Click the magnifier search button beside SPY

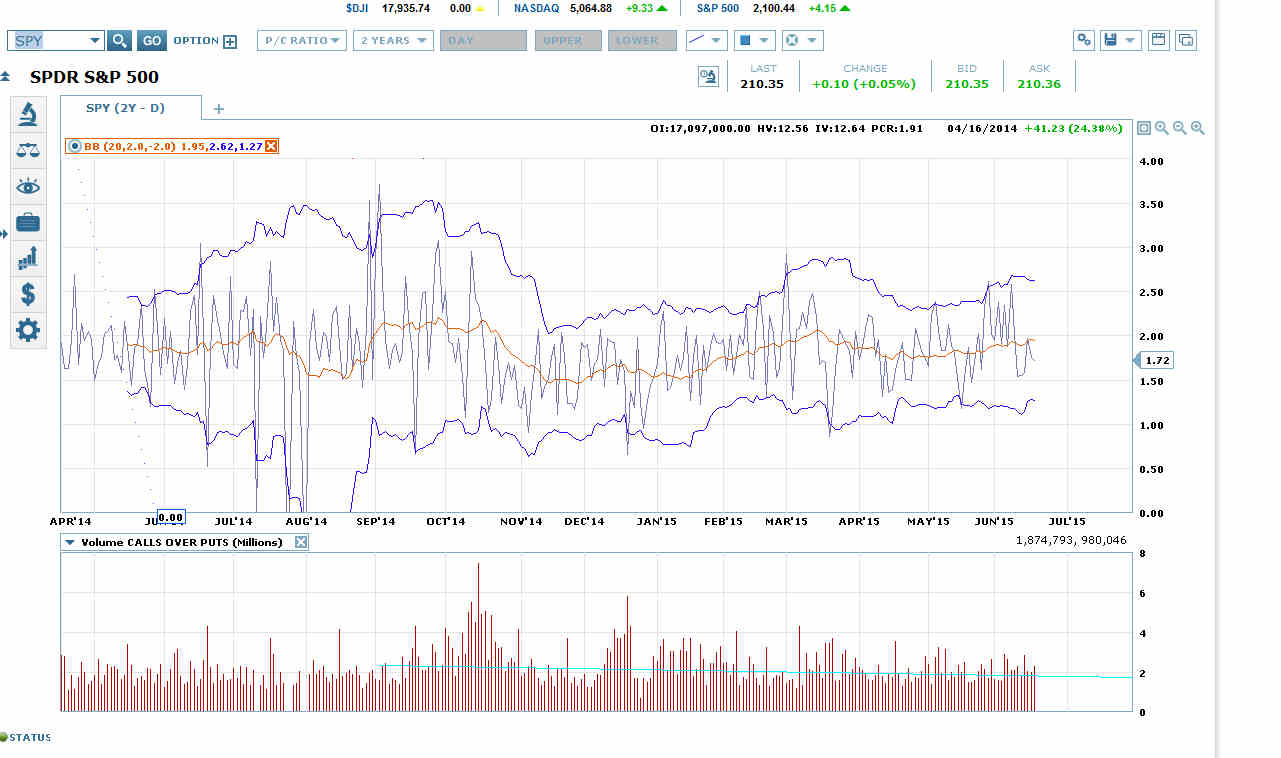(118, 41)
